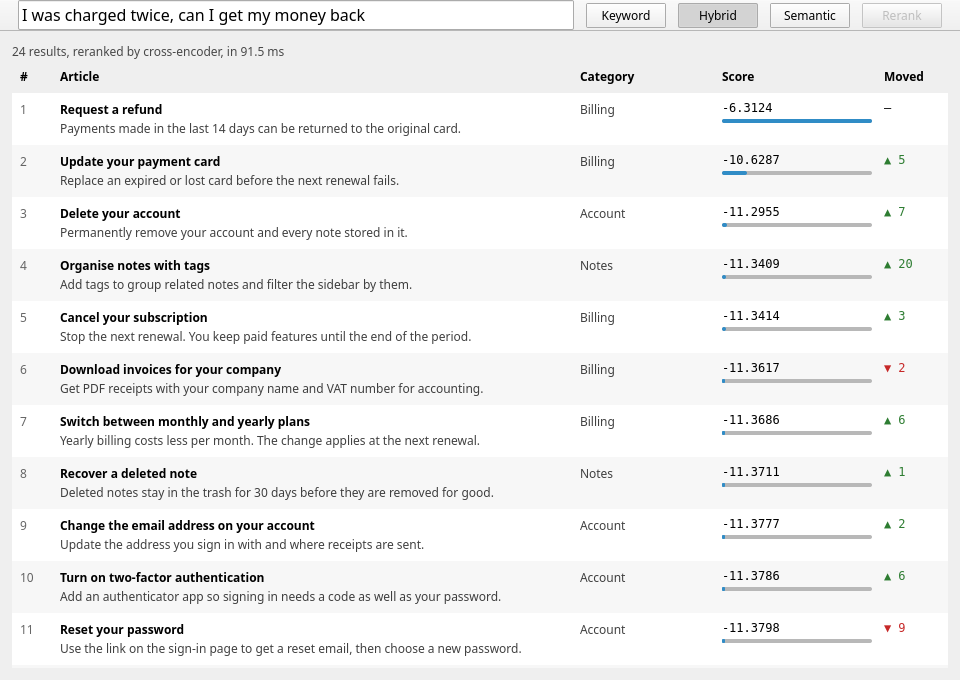Open the 'Request a refund' article

pyautogui.click(x=111, y=110)
